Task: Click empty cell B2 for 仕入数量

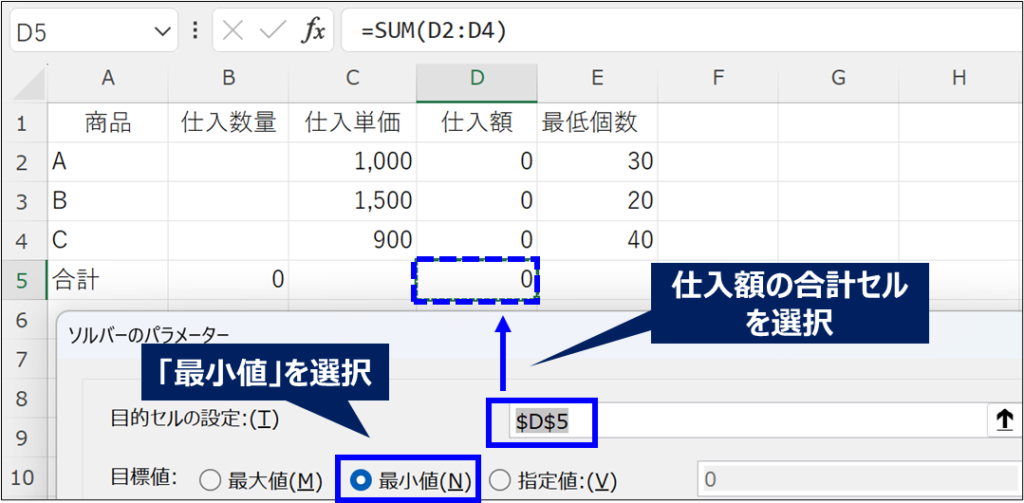Action: click(228, 161)
